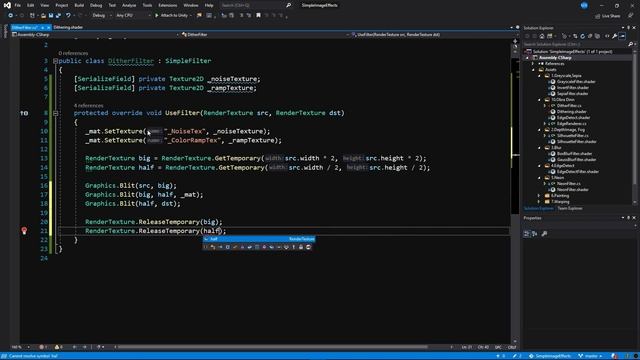640x360 pixels.
Task: Click the Assembly-CSharp project navigation dropdown
Action: pyautogui.click(x=96, y=35)
